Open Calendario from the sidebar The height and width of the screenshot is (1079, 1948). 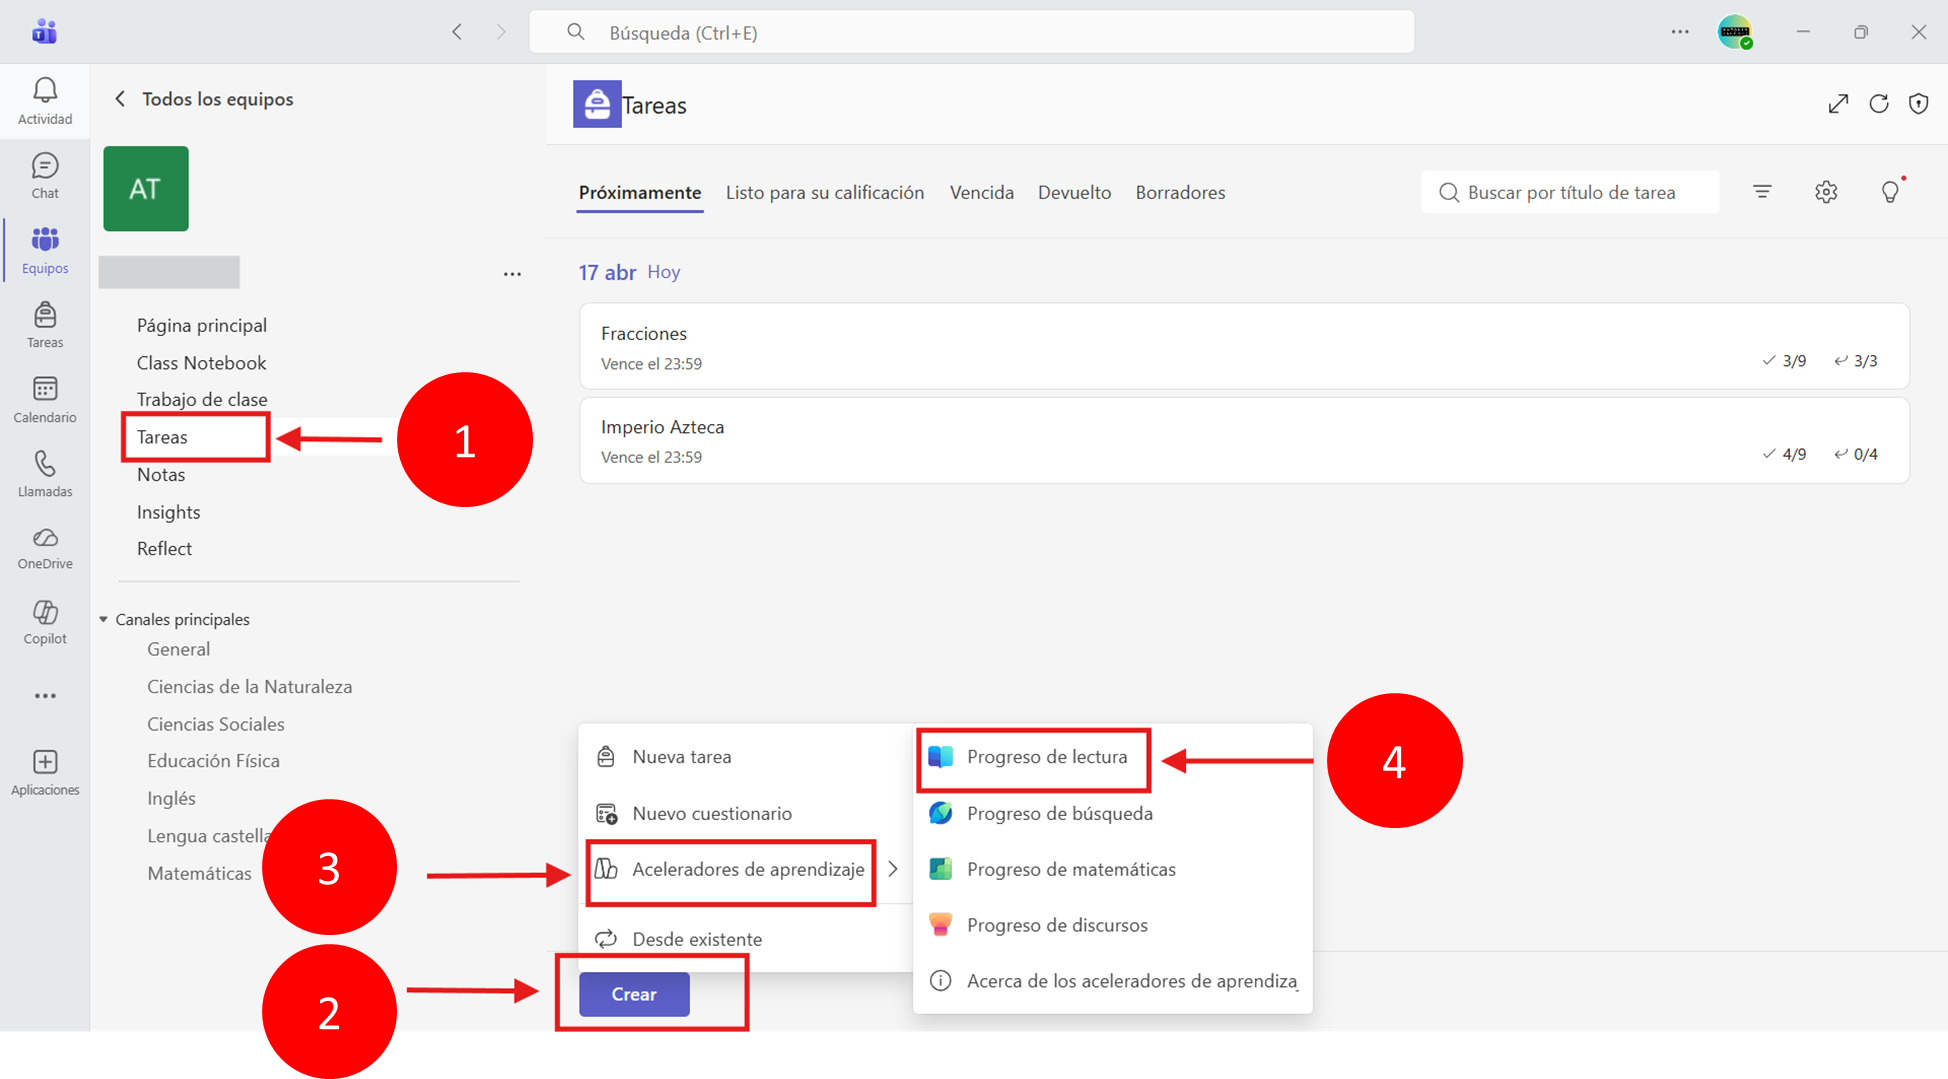point(45,400)
